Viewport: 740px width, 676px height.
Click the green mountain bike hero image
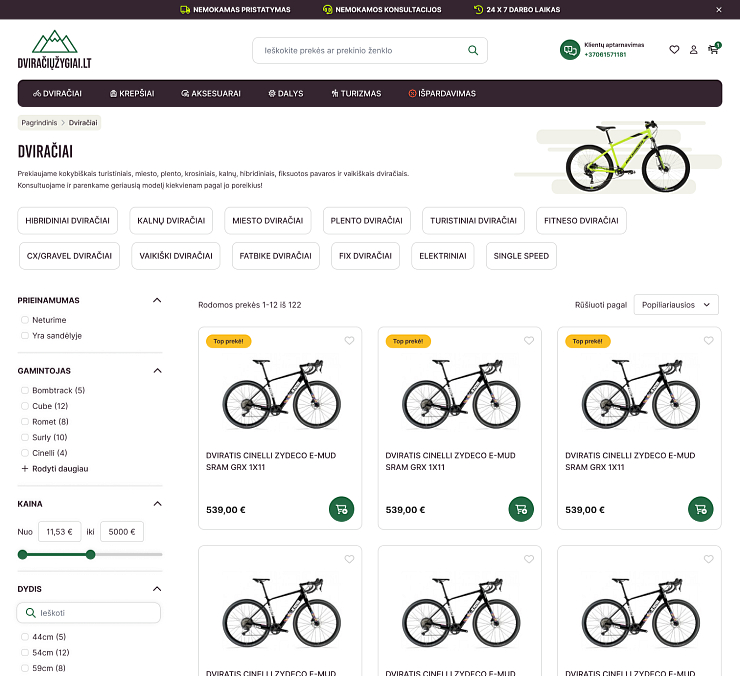pos(628,156)
